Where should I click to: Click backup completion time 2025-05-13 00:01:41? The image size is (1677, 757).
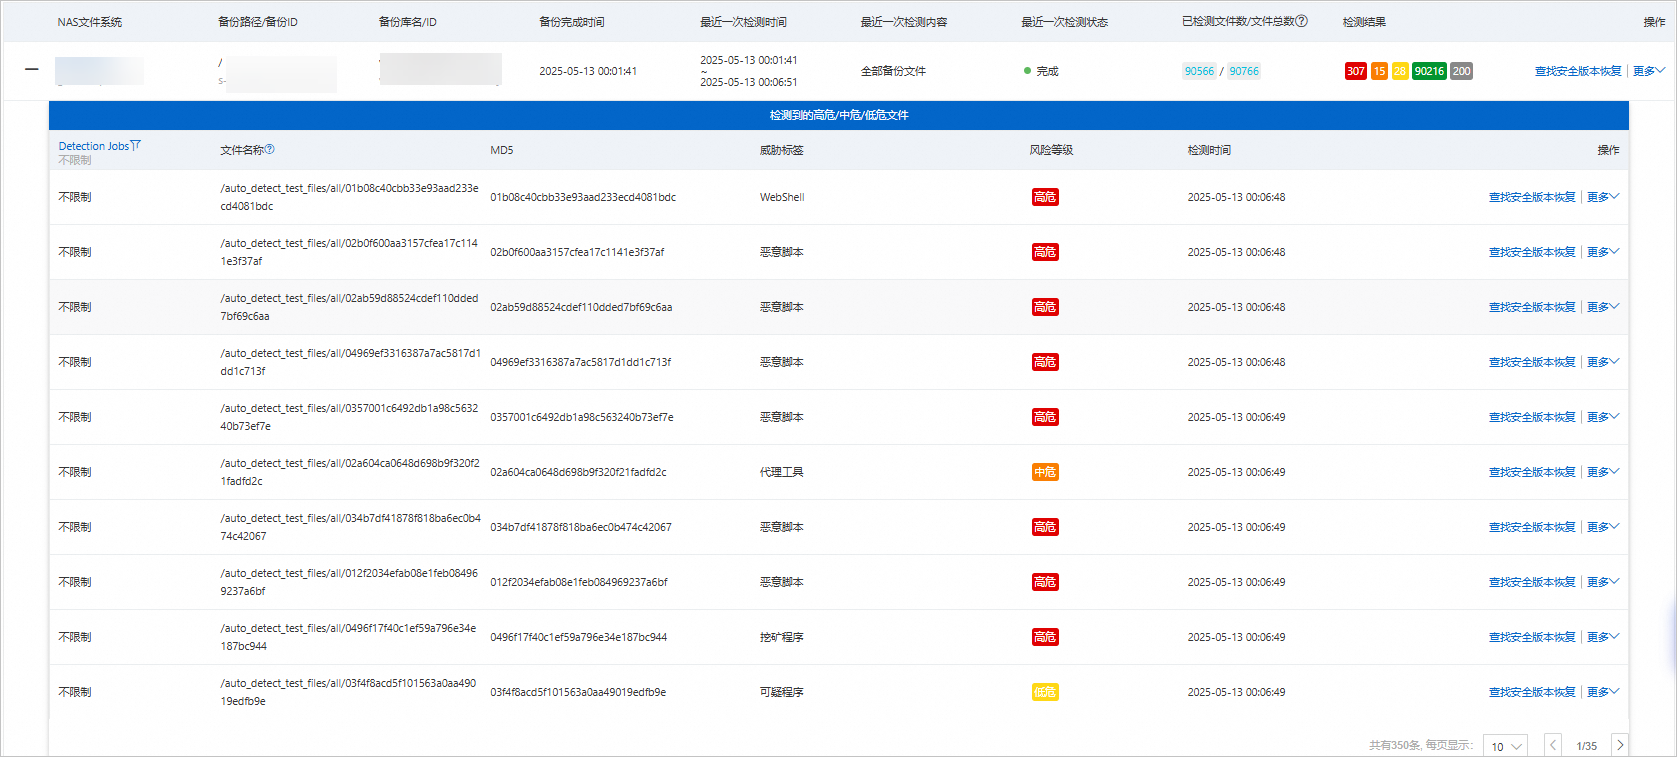click(588, 71)
